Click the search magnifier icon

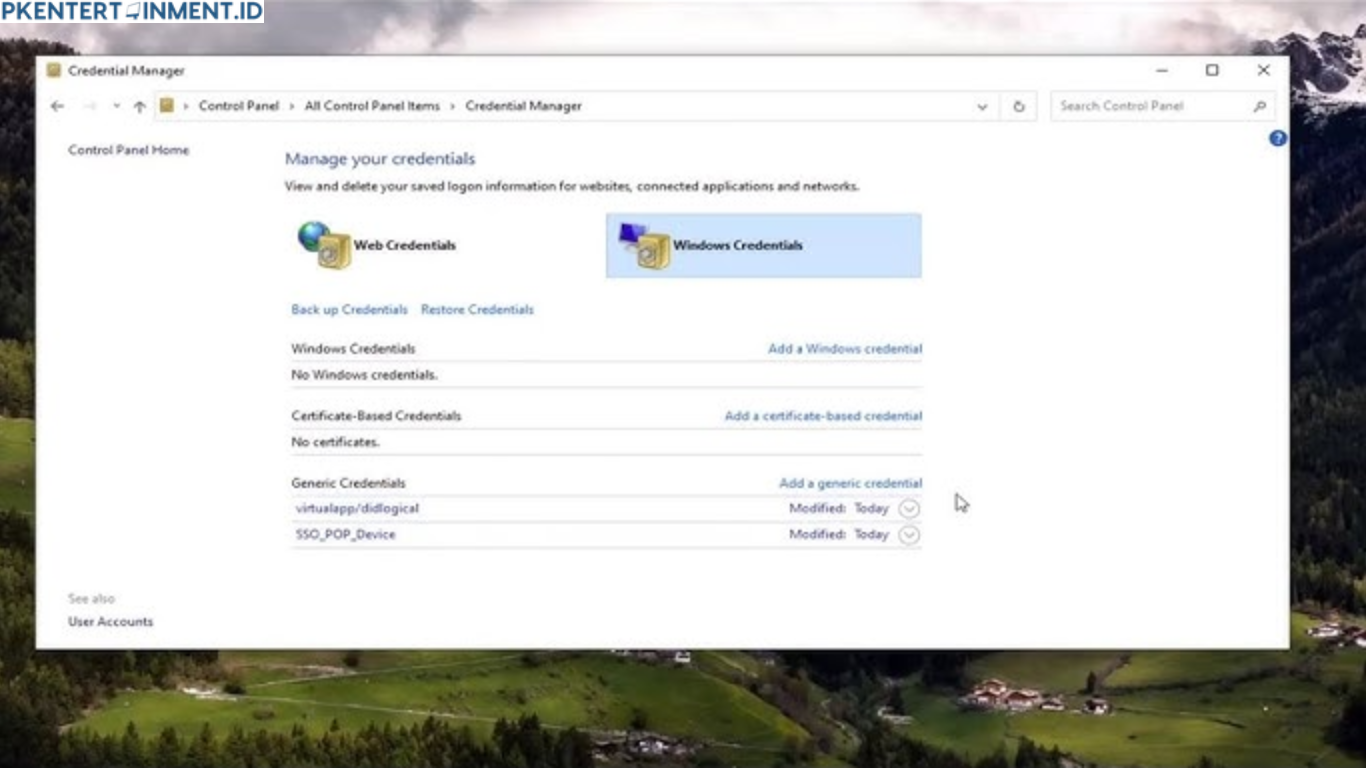click(x=1259, y=106)
